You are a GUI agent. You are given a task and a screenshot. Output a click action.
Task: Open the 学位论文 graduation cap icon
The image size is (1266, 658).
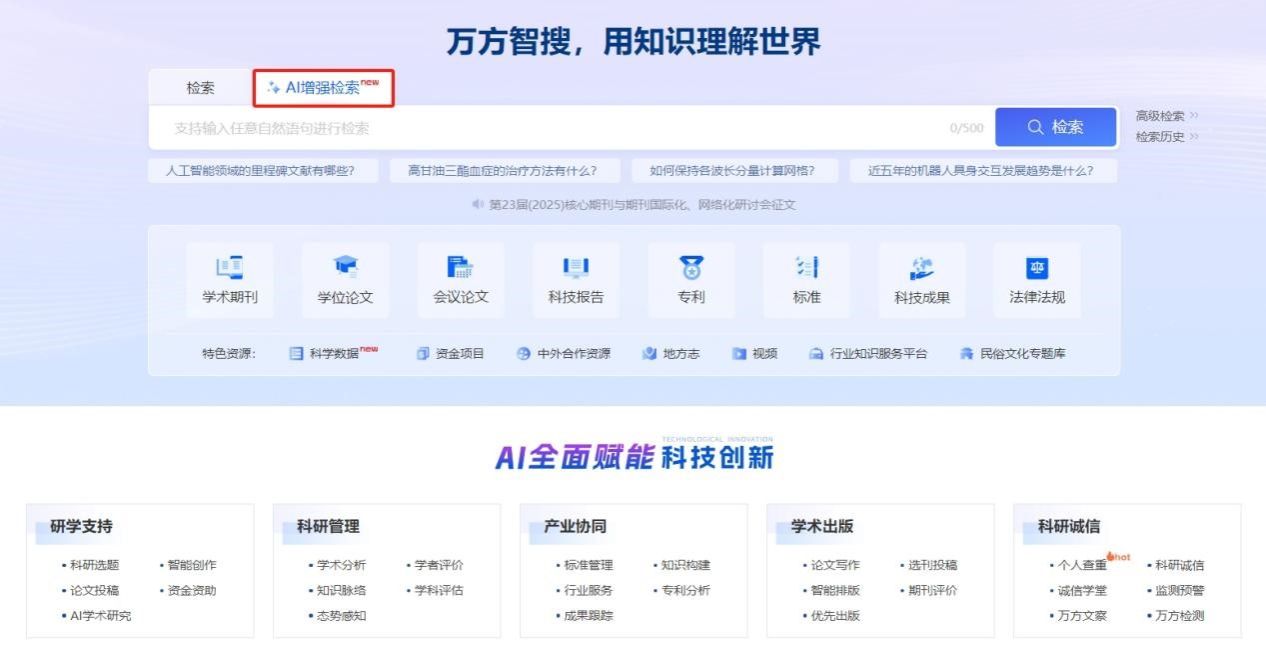click(345, 267)
